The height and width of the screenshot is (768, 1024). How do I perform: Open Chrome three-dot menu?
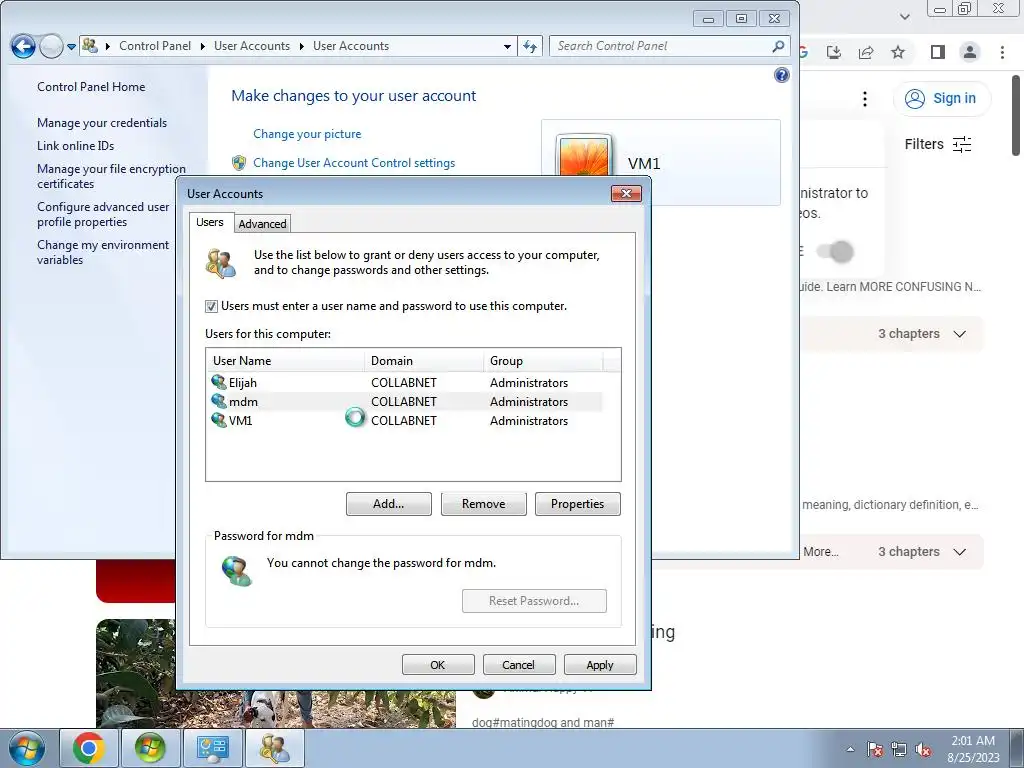pyautogui.click(x=1002, y=52)
